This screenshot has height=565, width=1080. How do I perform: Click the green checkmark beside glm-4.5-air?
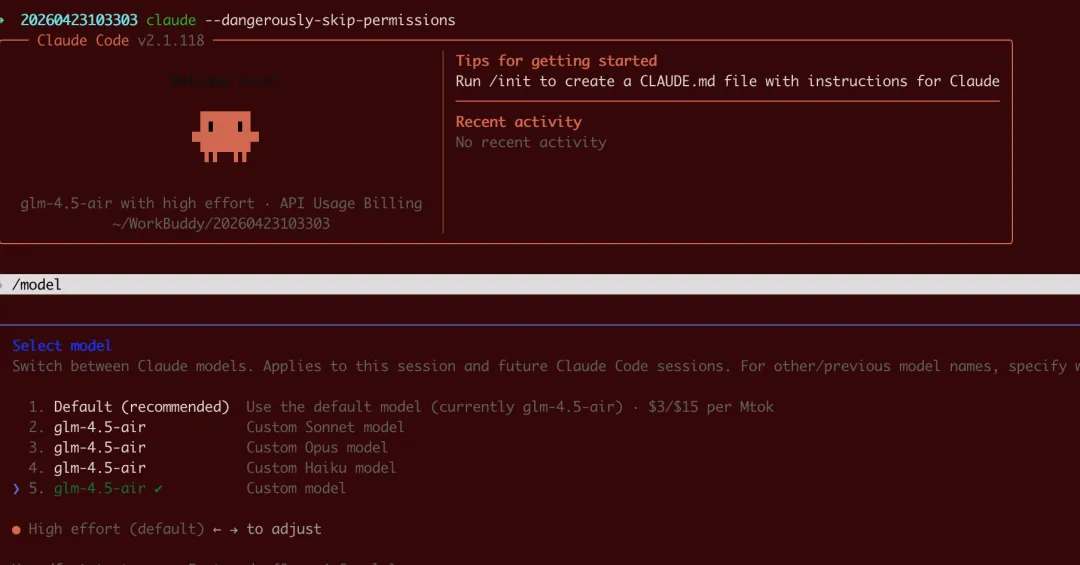[158, 489]
